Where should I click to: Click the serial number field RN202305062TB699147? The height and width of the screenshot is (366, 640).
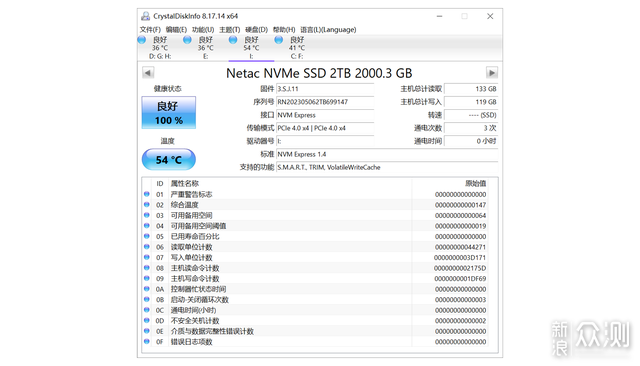[x=325, y=102]
